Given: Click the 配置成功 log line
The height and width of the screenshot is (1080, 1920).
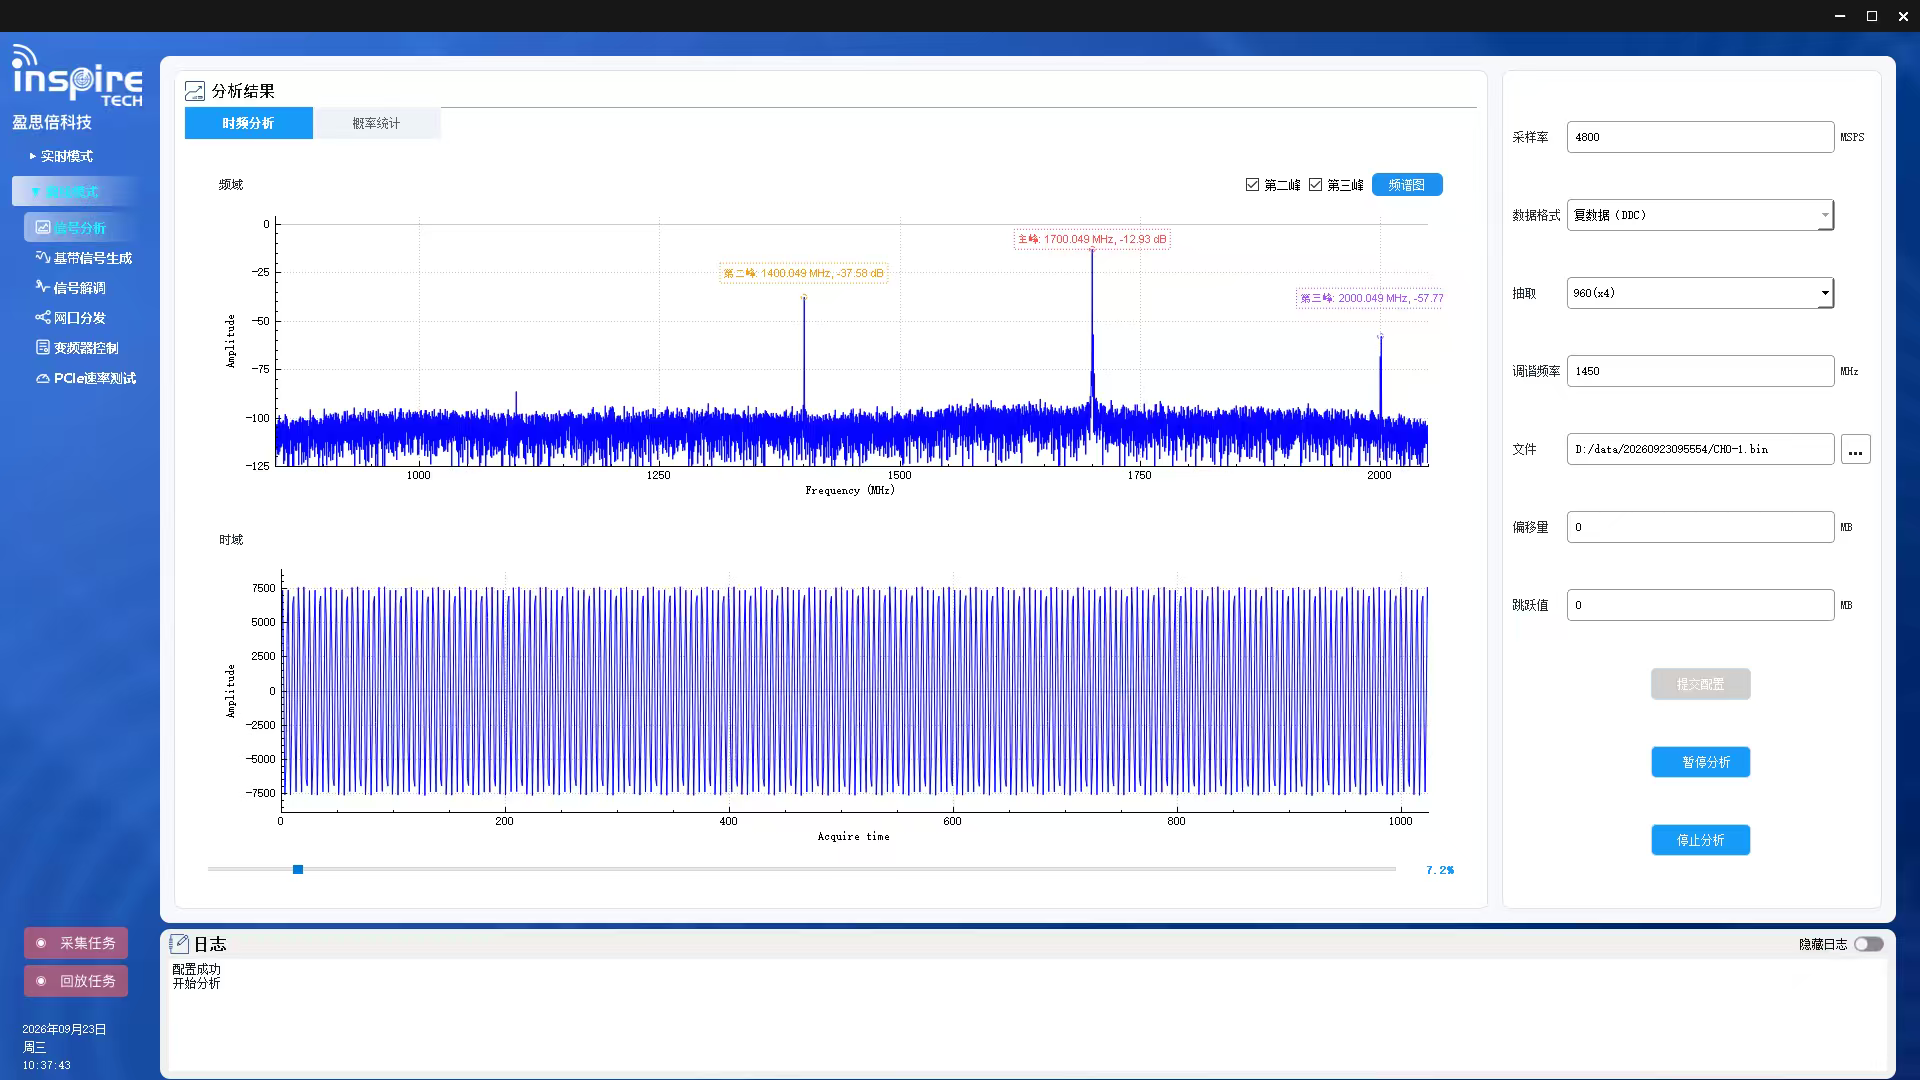Looking at the screenshot, I should click(196, 969).
